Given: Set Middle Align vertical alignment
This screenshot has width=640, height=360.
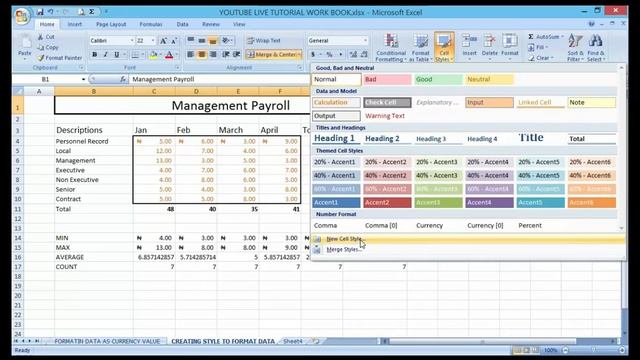Looking at the screenshot, I should point(202,40).
